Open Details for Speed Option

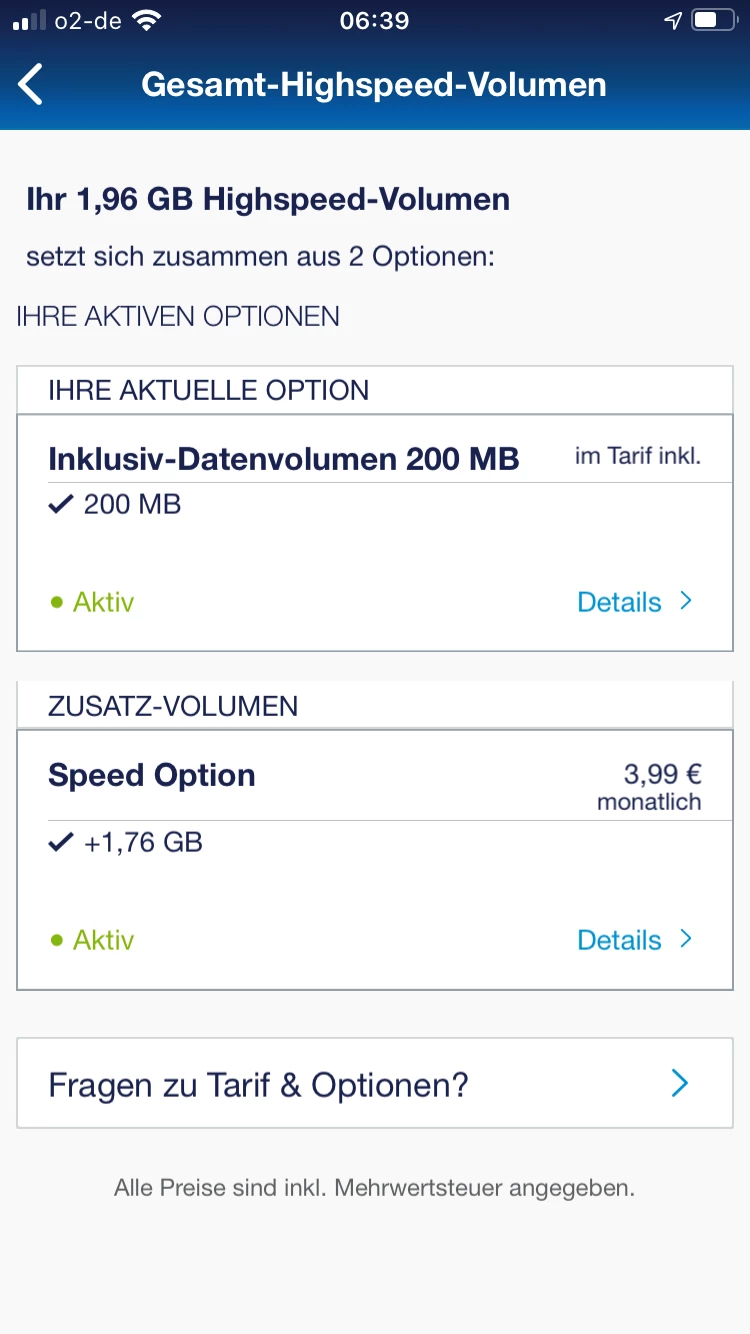click(x=619, y=940)
